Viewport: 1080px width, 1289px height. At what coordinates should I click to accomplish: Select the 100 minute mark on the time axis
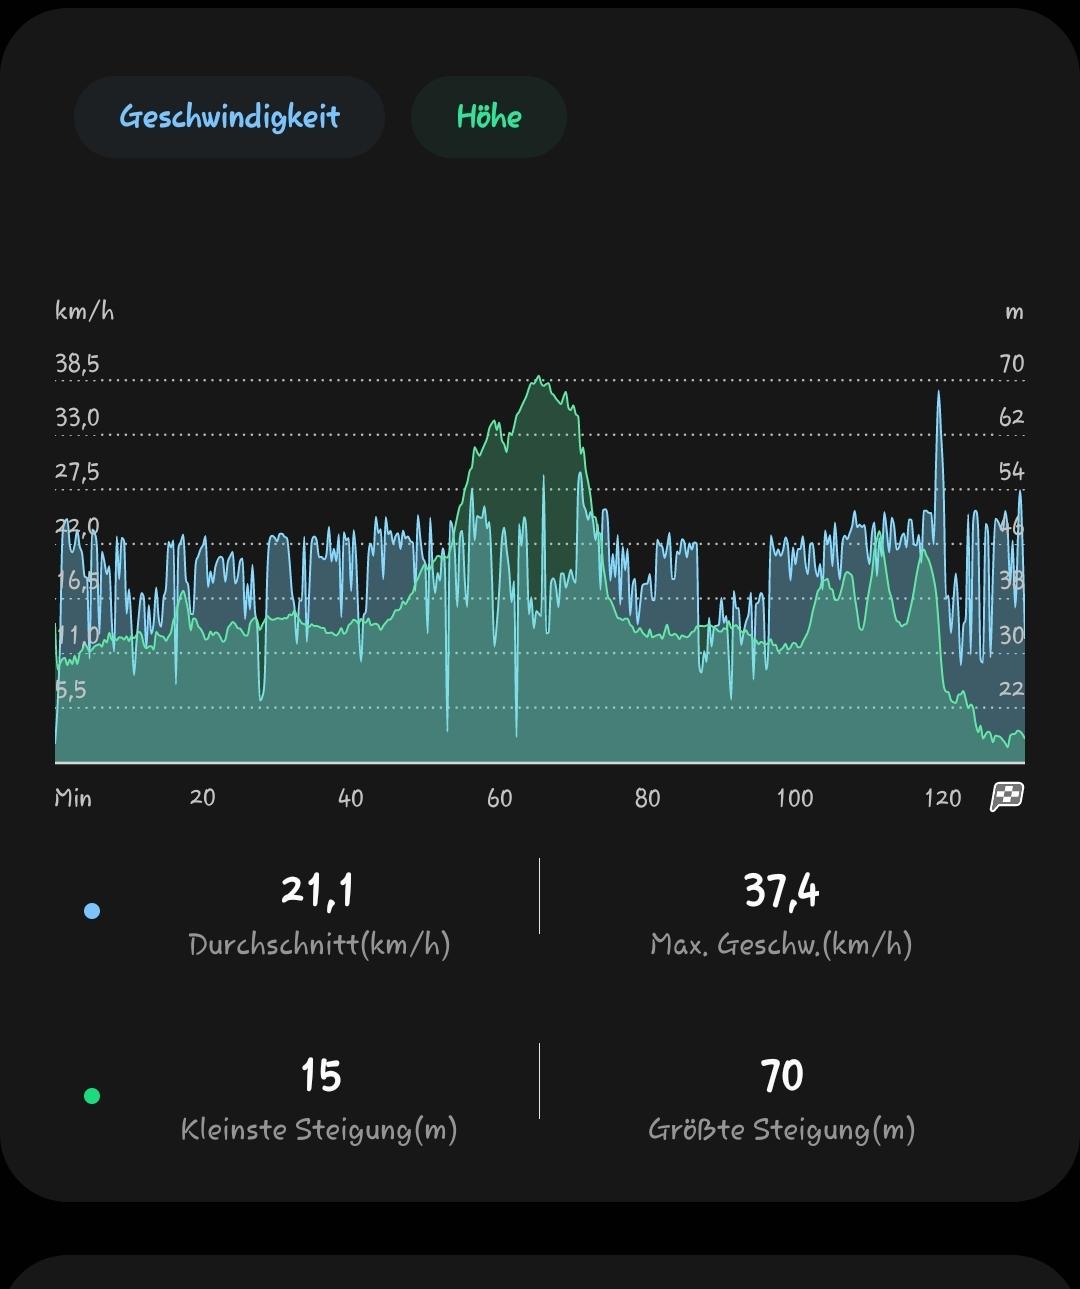795,798
